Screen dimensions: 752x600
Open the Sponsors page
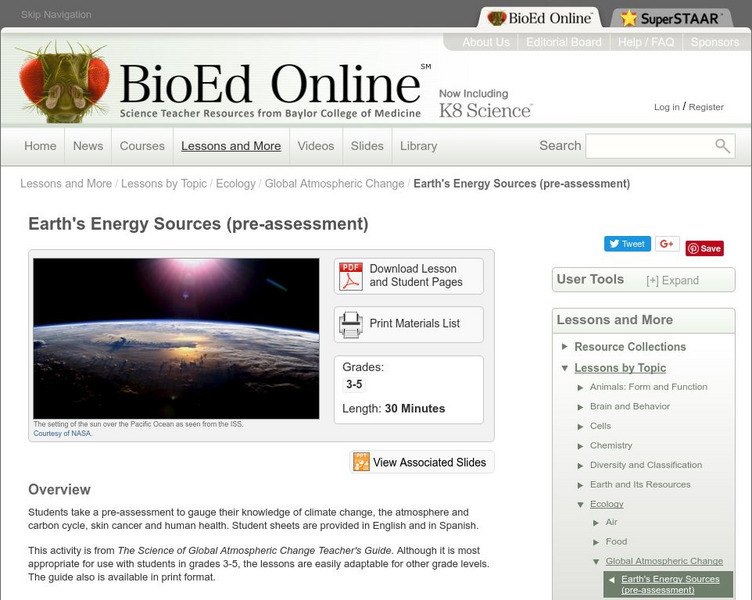click(x=715, y=42)
